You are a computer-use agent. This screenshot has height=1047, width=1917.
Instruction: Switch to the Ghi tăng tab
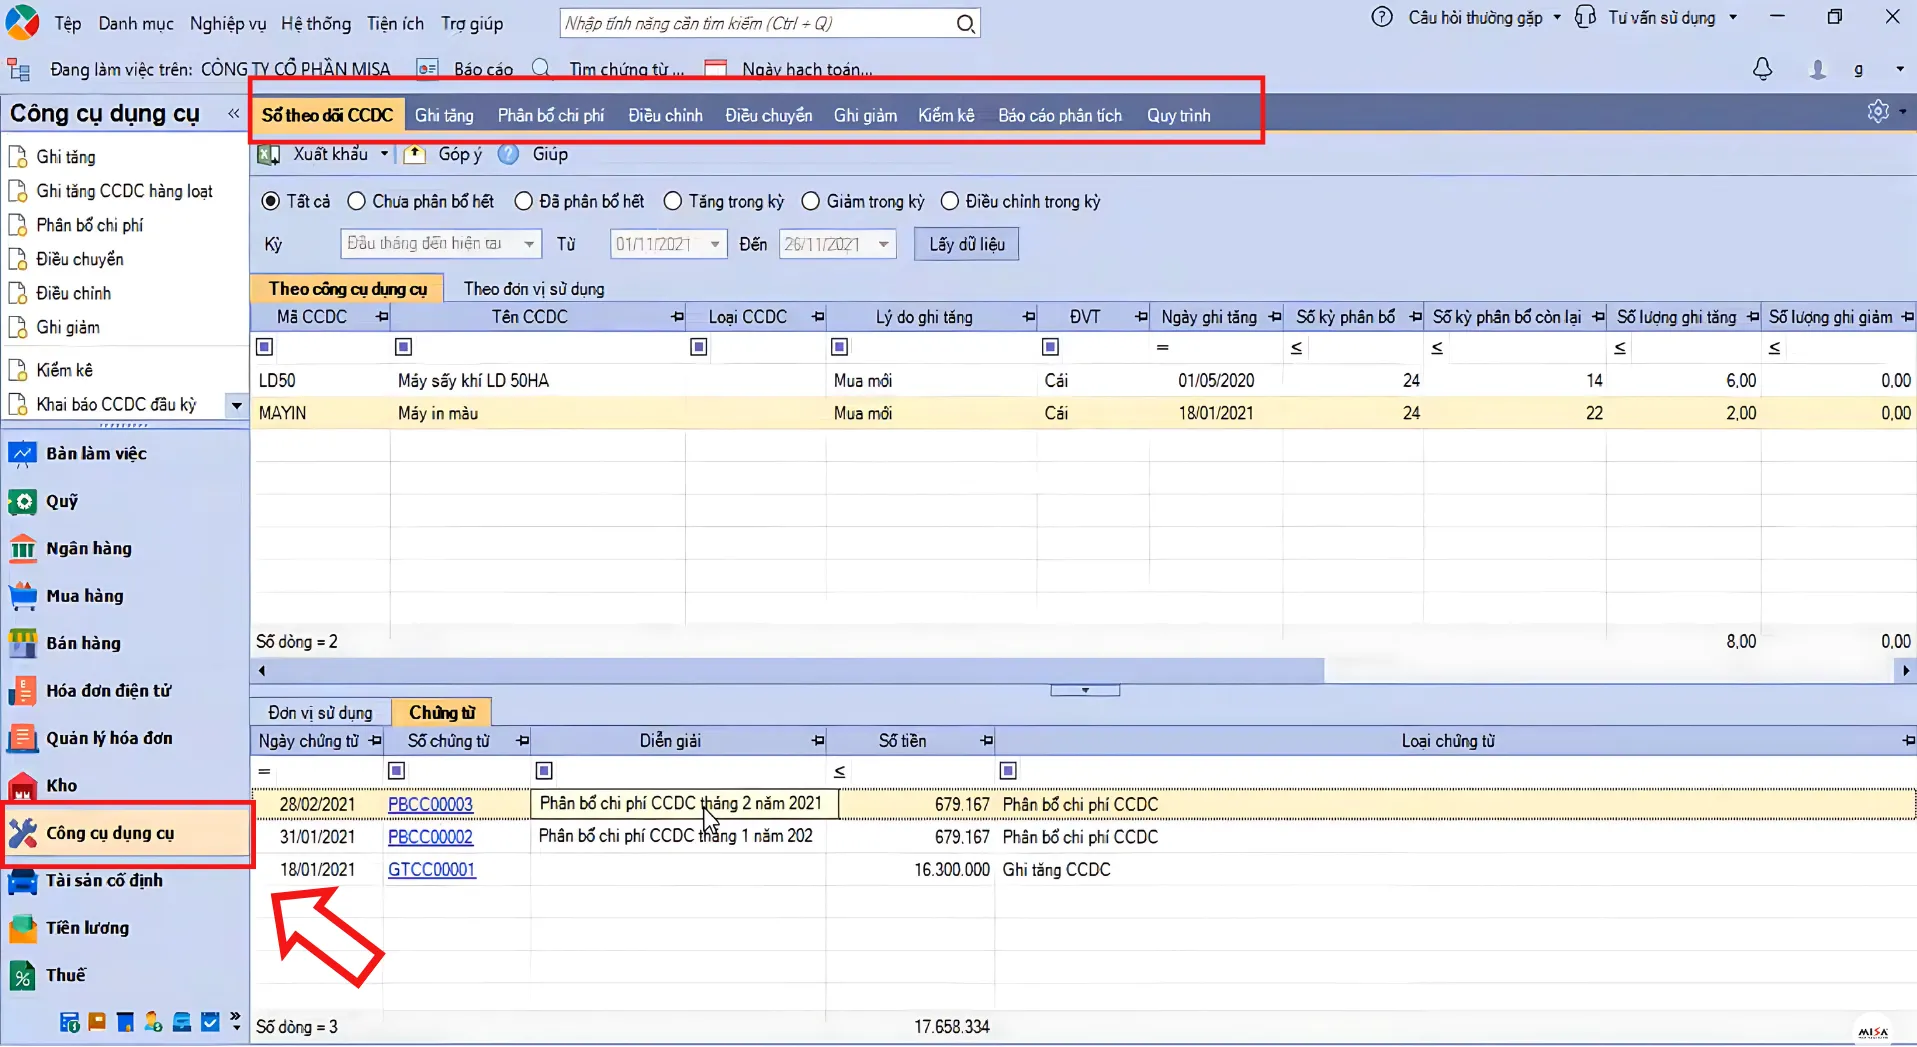click(x=444, y=115)
